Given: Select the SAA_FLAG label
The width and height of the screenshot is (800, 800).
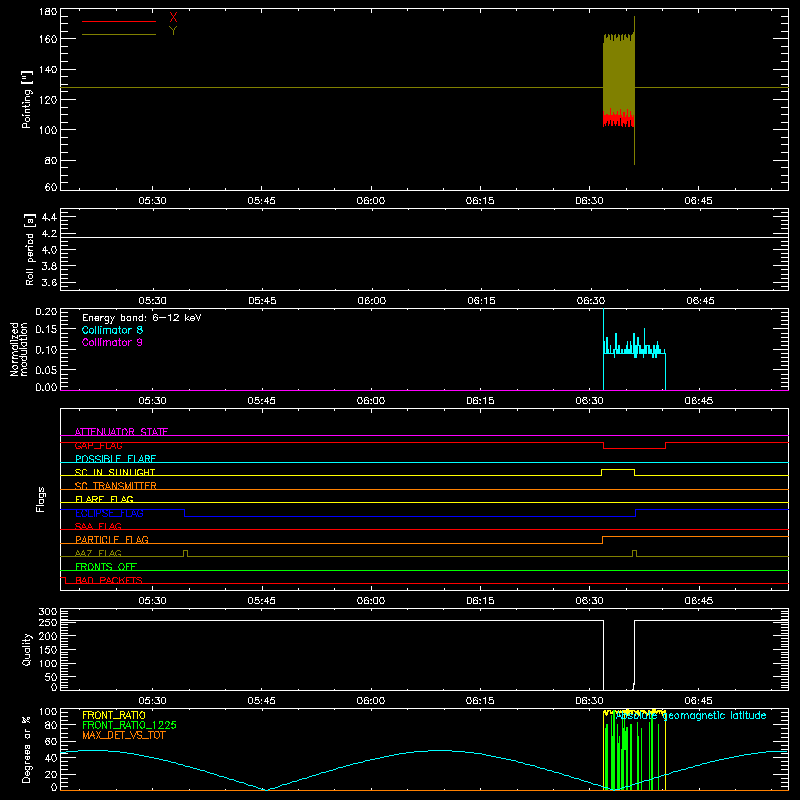Looking at the screenshot, I should (98, 526).
